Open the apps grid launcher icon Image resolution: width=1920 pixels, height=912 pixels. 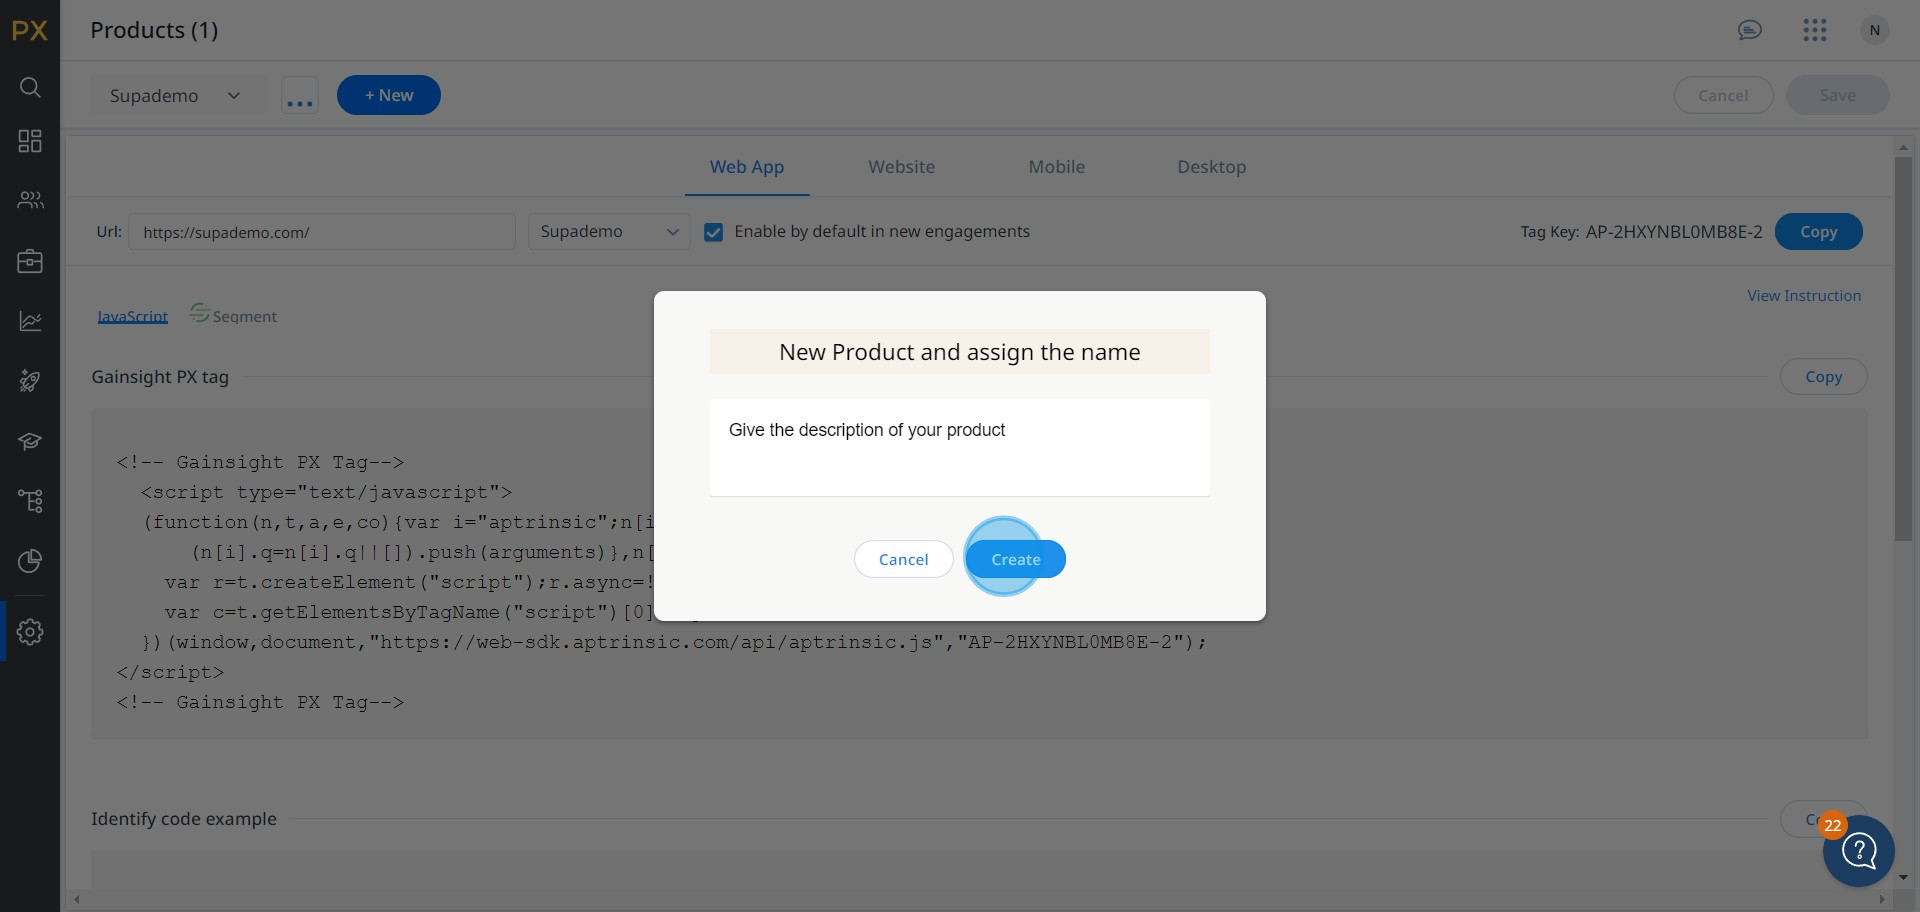(1815, 30)
